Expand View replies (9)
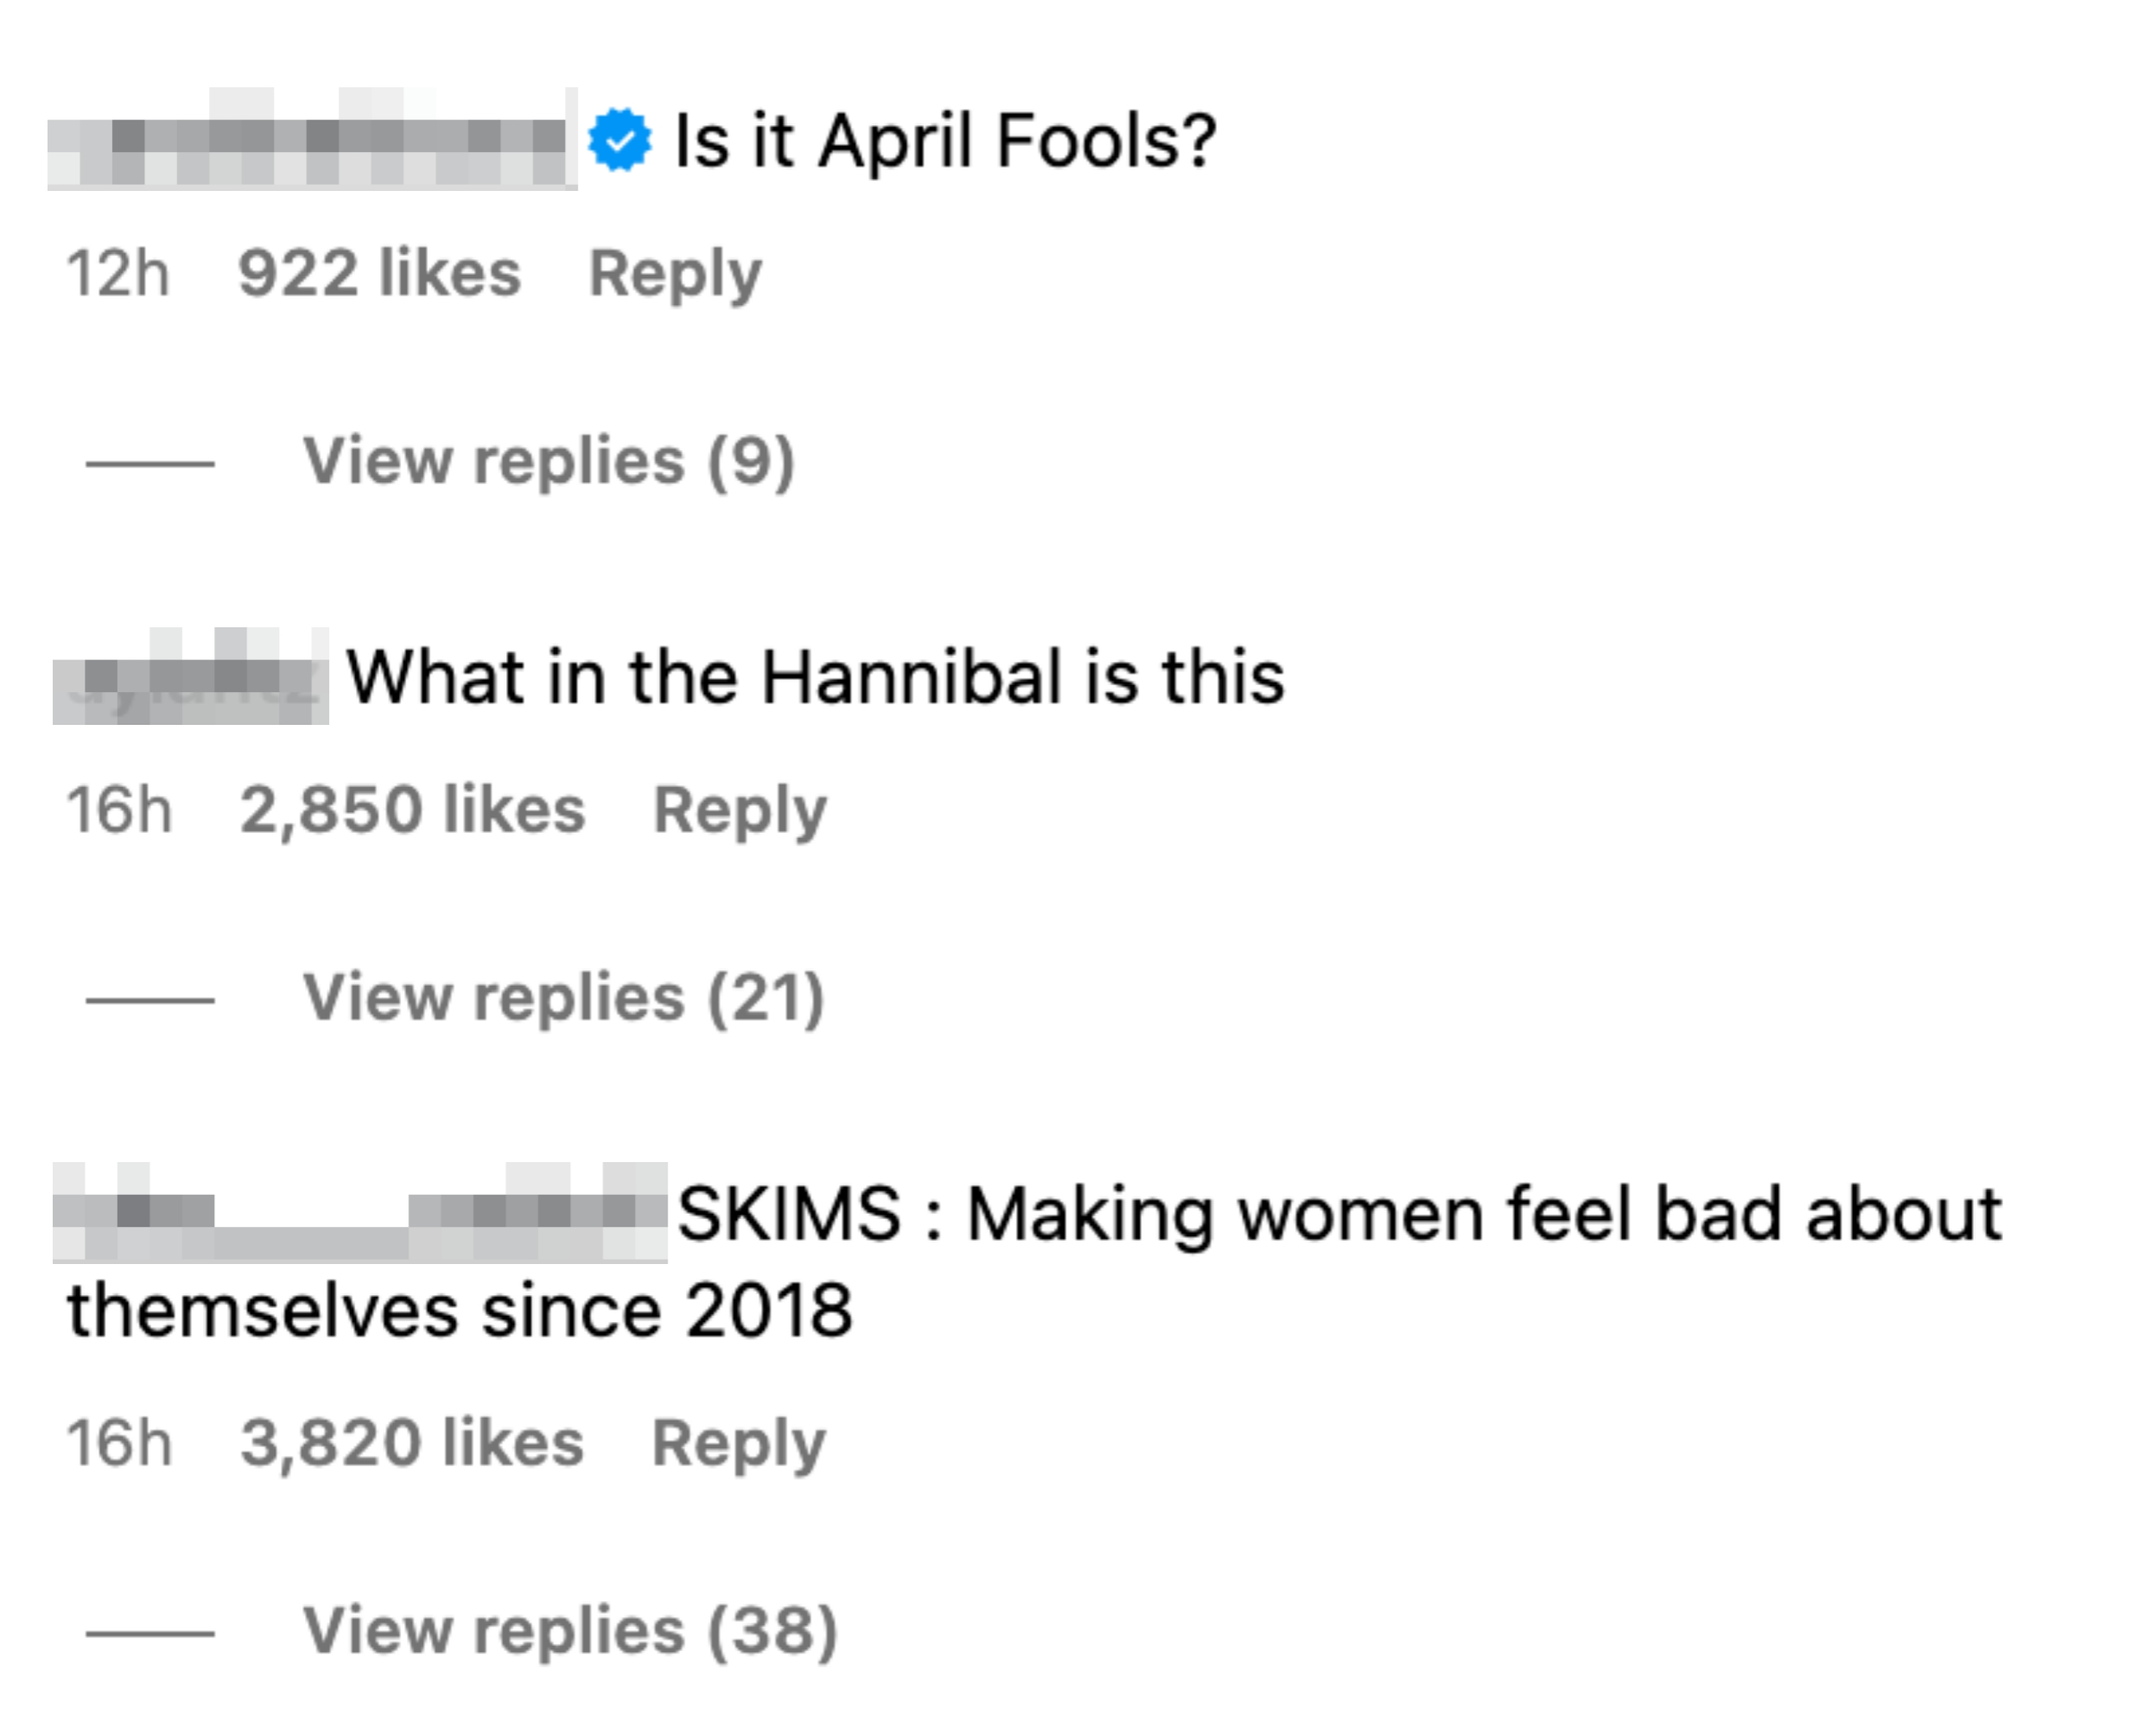This screenshot has width=2156, height=1728. [549, 462]
